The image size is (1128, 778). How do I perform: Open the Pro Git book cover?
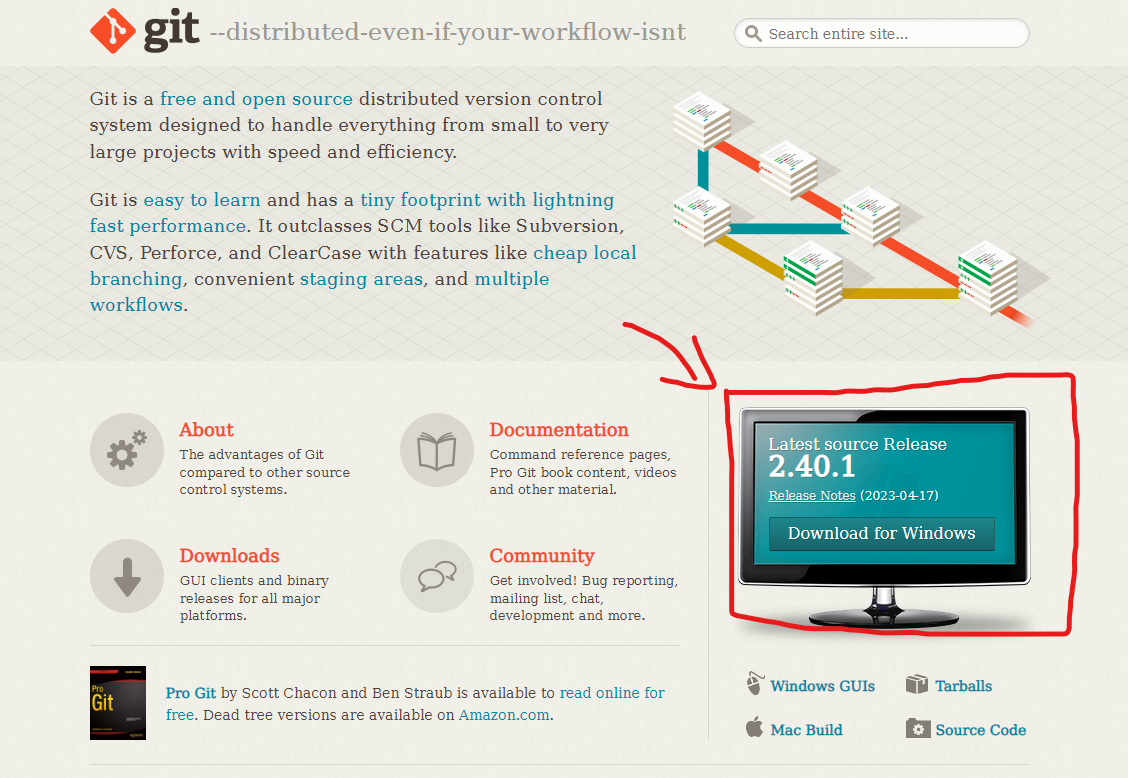(118, 703)
